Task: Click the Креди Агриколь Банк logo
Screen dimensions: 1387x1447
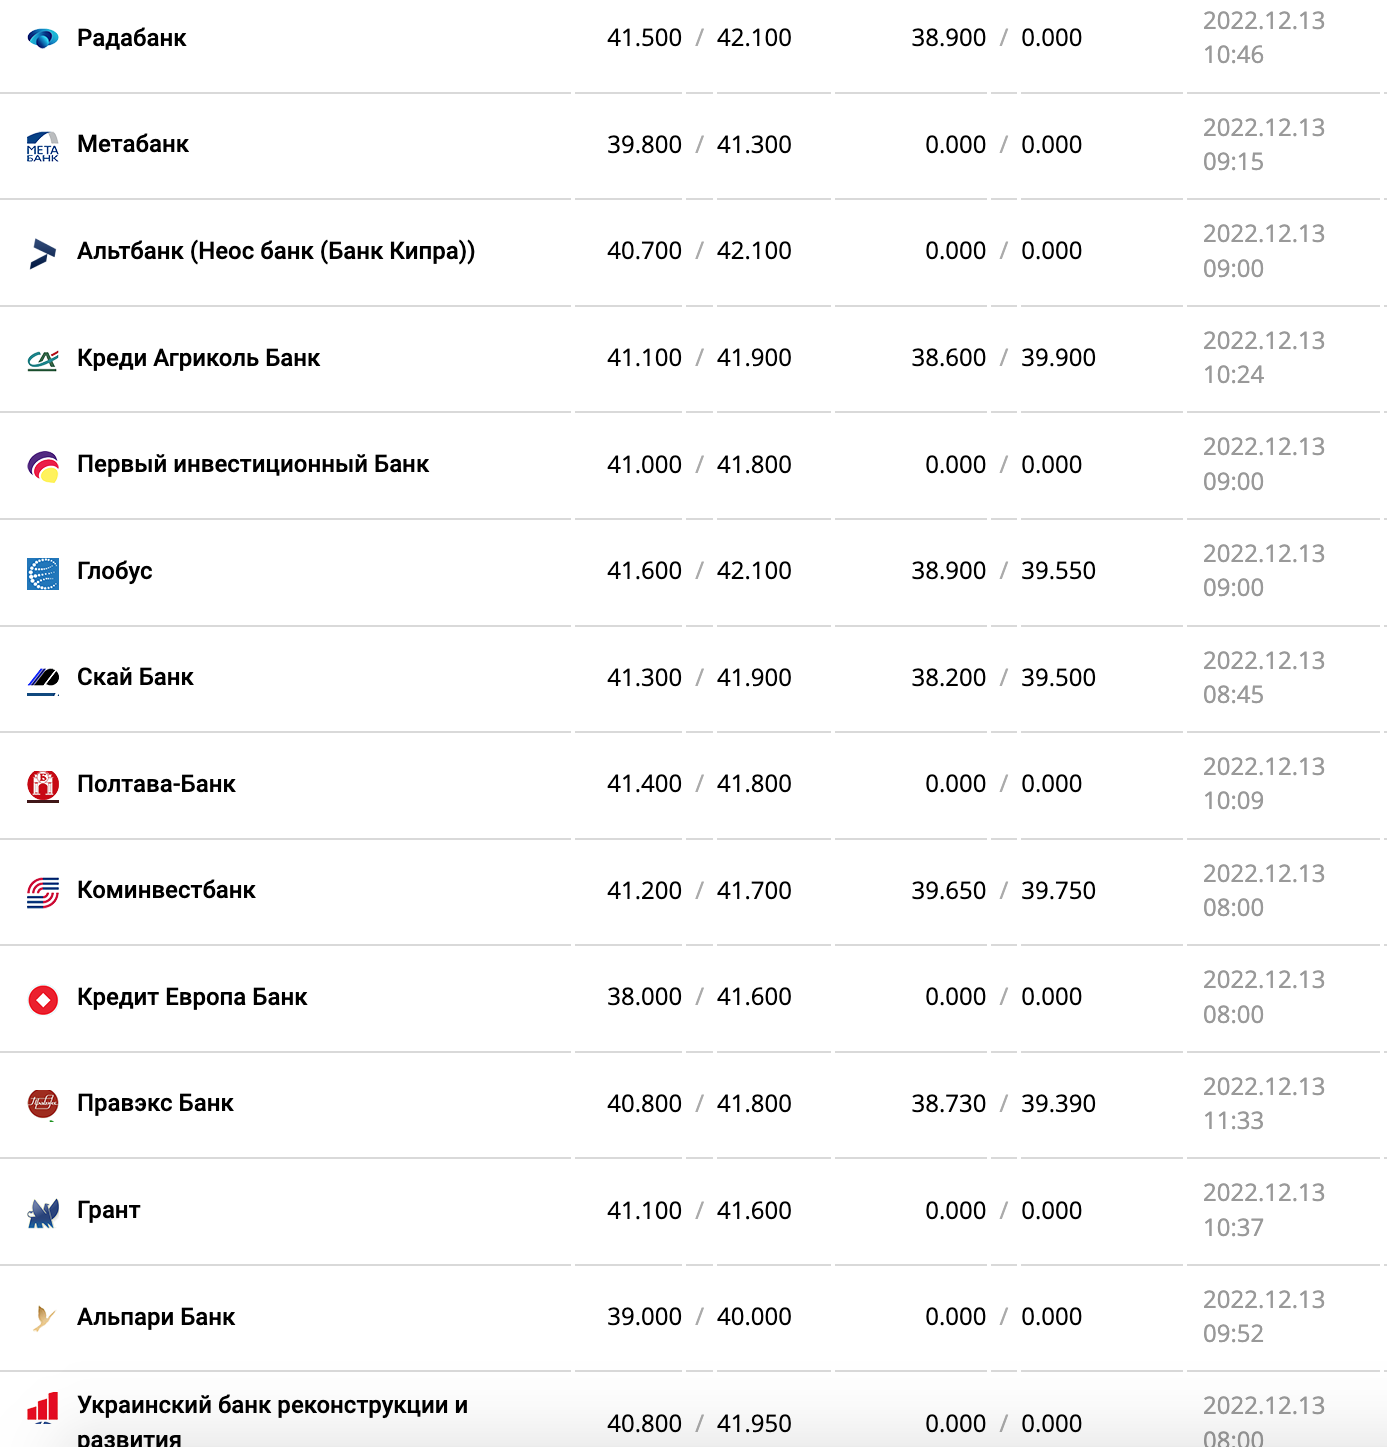Action: [x=43, y=359]
